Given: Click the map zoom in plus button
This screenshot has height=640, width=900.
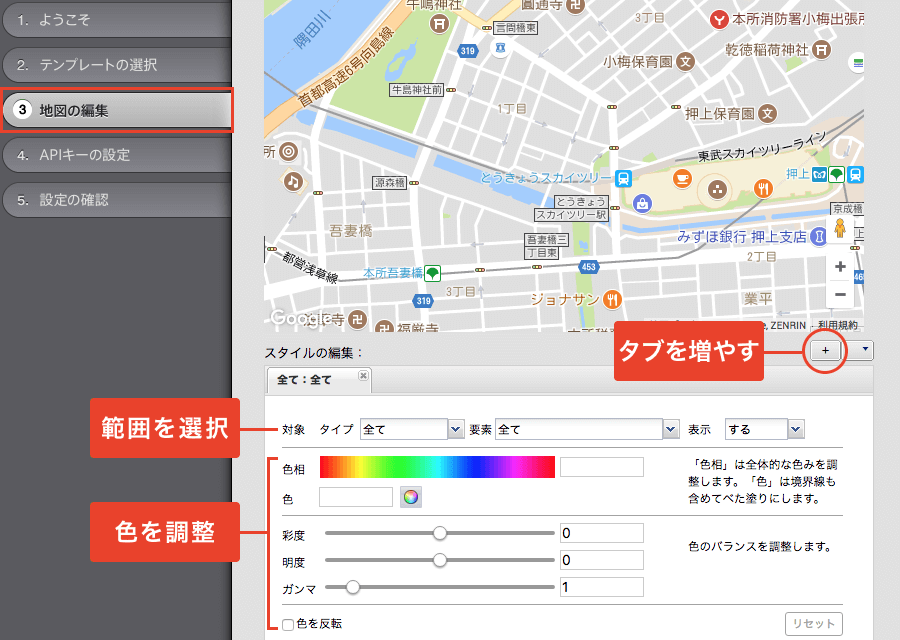Looking at the screenshot, I should 840,267.
